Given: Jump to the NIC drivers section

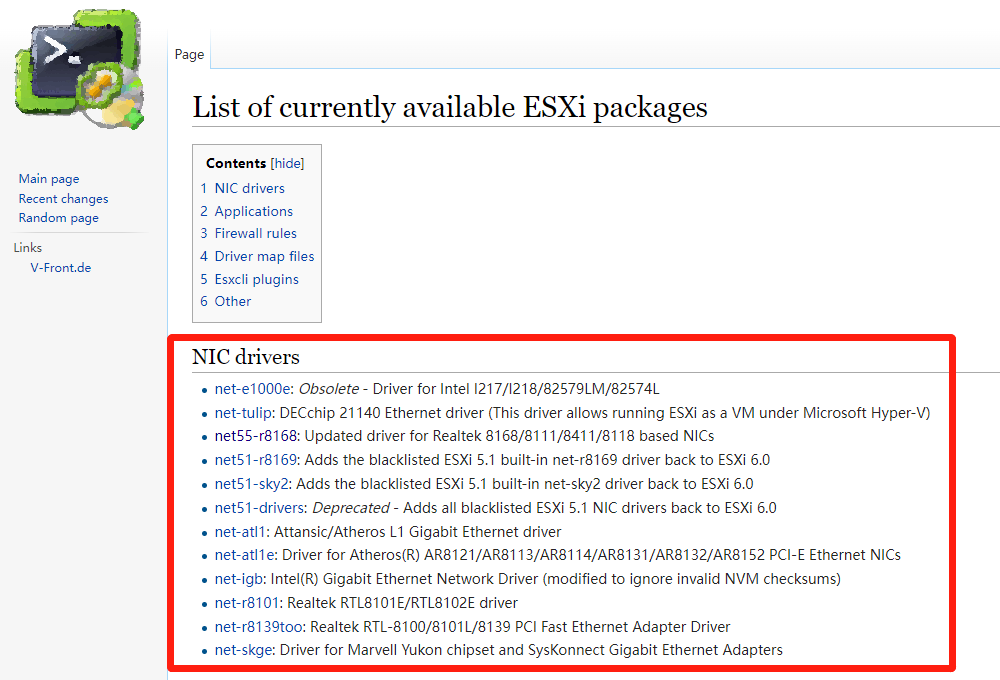Looking at the screenshot, I should [x=248, y=188].
